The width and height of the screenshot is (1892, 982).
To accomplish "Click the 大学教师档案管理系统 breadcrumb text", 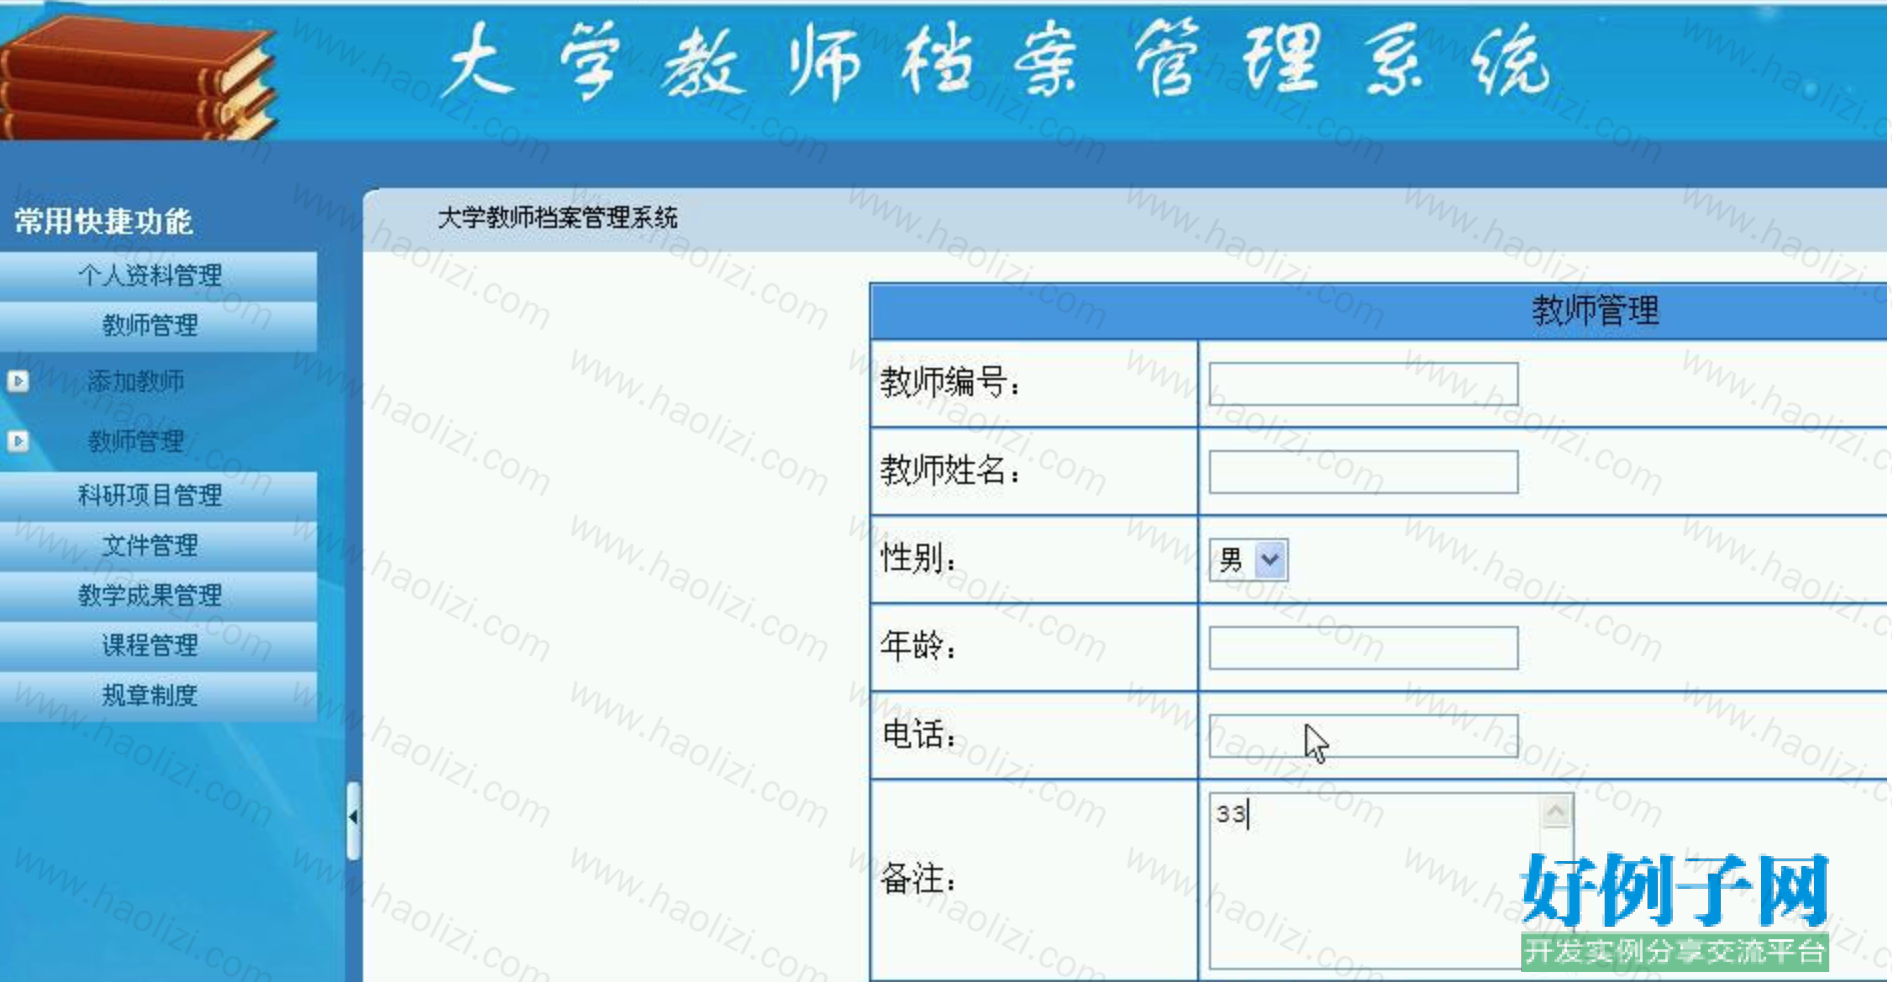I will [558, 218].
